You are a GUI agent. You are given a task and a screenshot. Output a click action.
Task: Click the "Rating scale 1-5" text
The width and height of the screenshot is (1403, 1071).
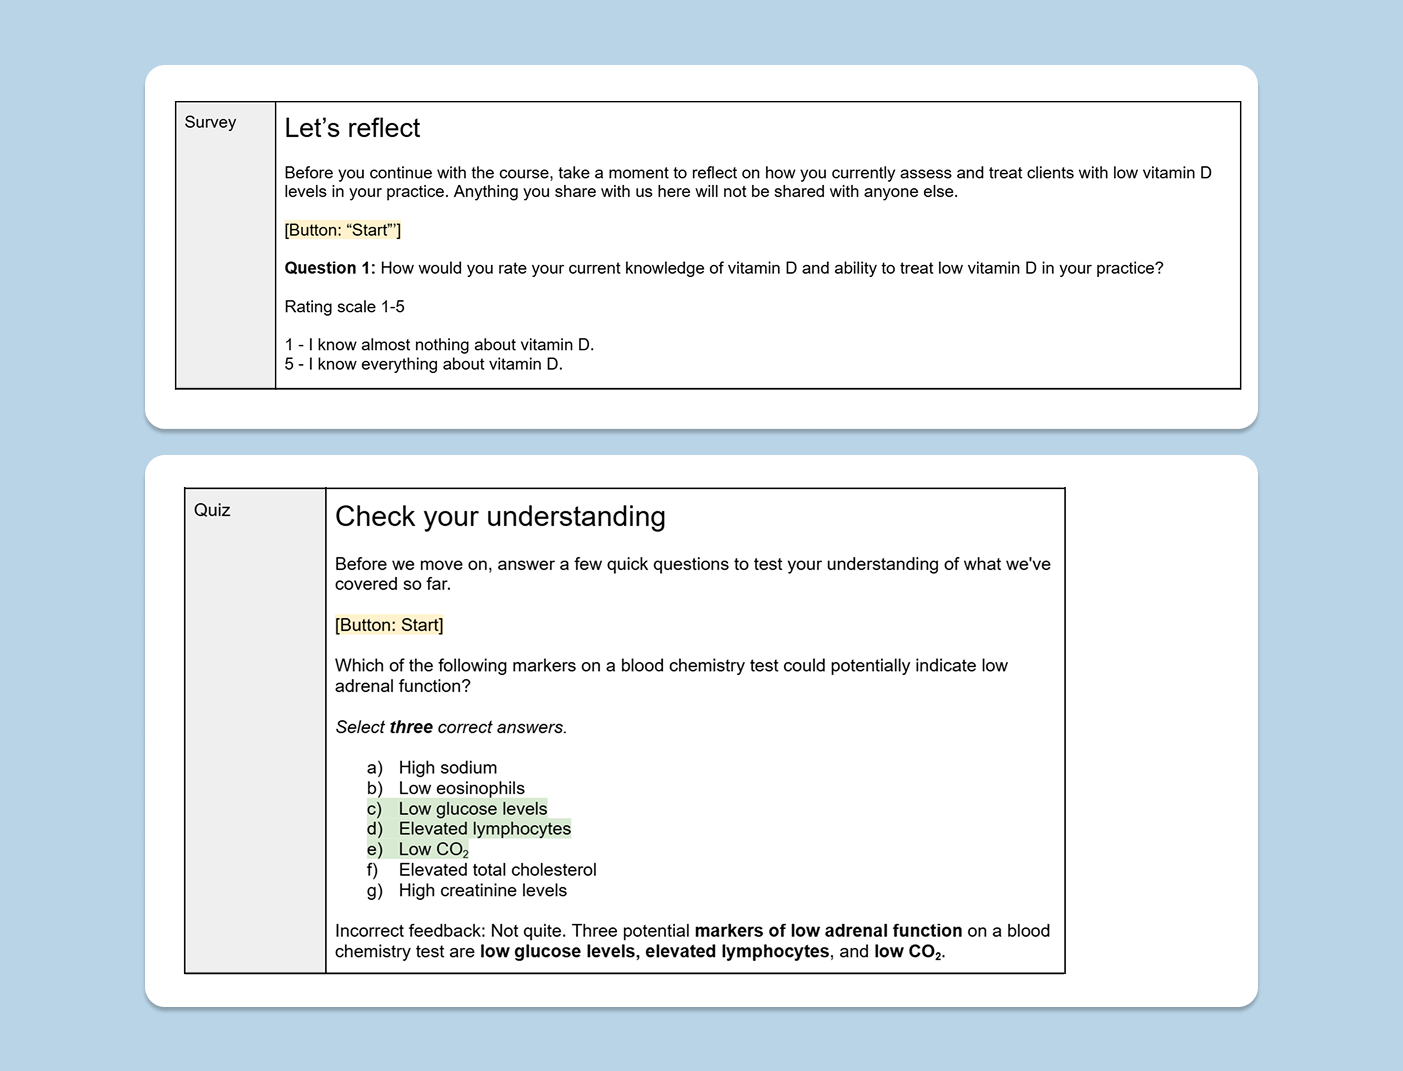pyautogui.click(x=344, y=307)
